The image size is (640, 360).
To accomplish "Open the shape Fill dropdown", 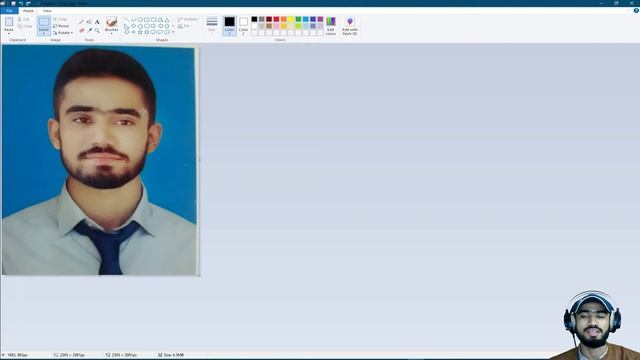I will (186, 26).
